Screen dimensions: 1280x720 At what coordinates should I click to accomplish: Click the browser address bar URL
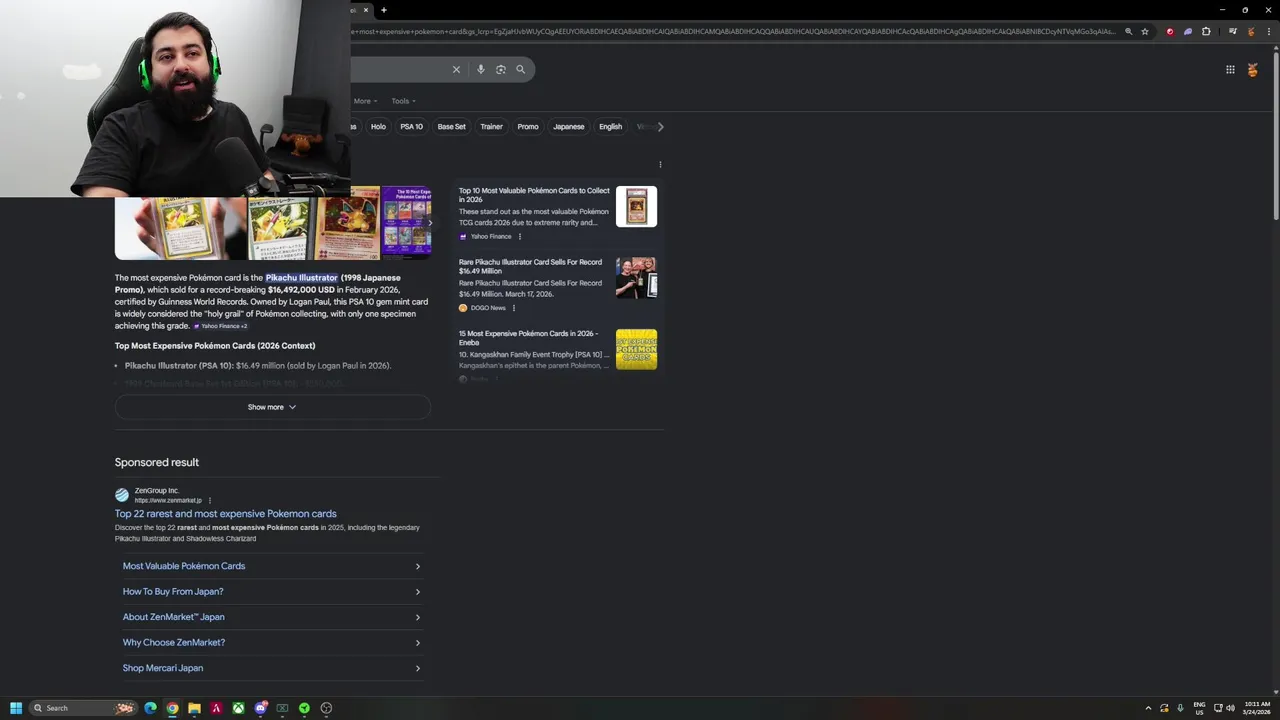(x=735, y=31)
